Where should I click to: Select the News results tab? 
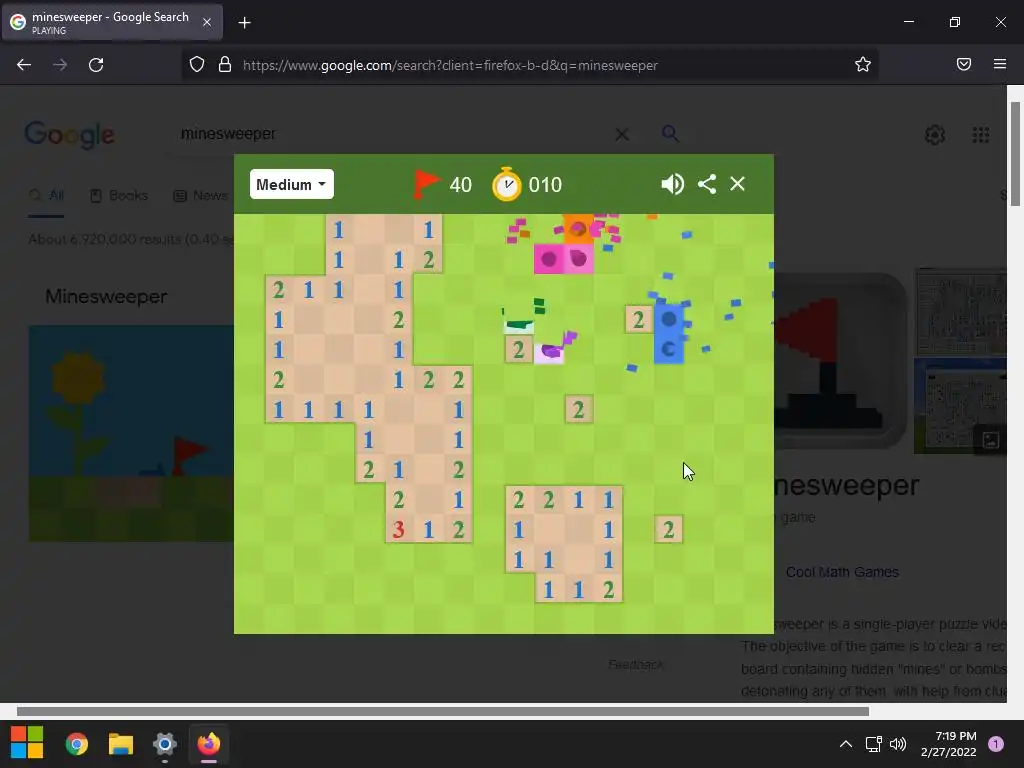click(200, 195)
